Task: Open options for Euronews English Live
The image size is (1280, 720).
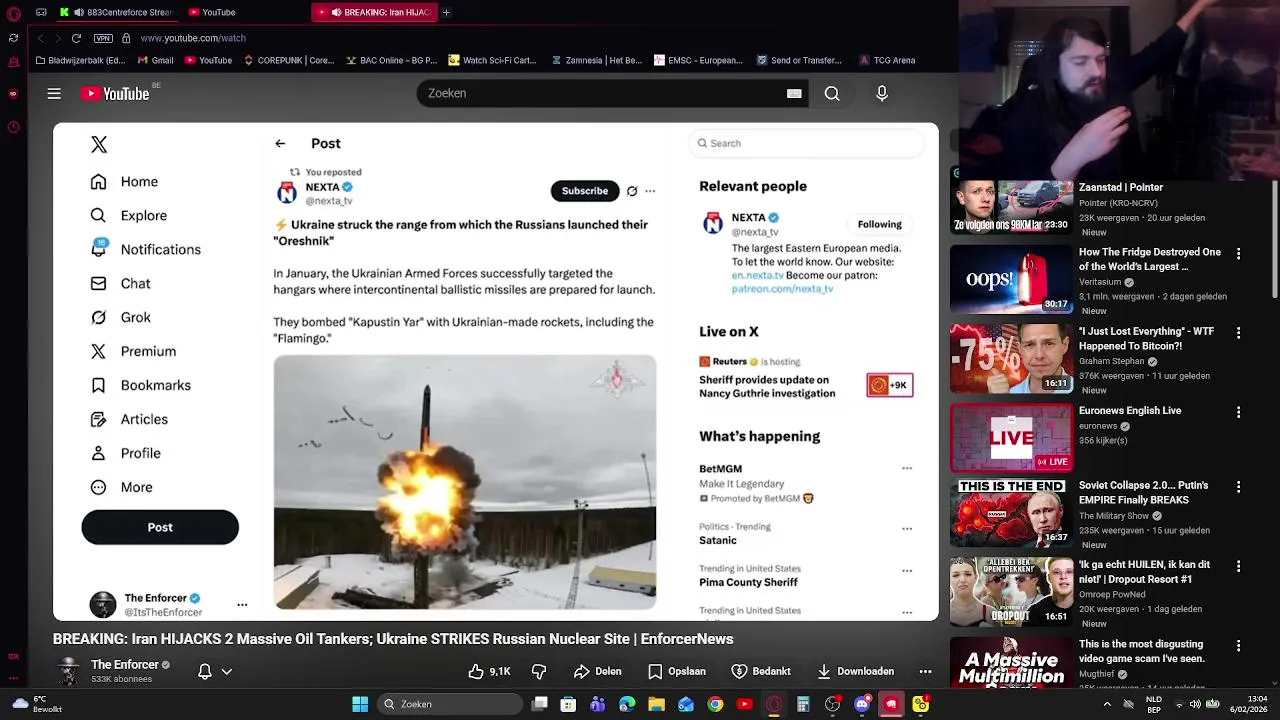Action: point(1239,412)
